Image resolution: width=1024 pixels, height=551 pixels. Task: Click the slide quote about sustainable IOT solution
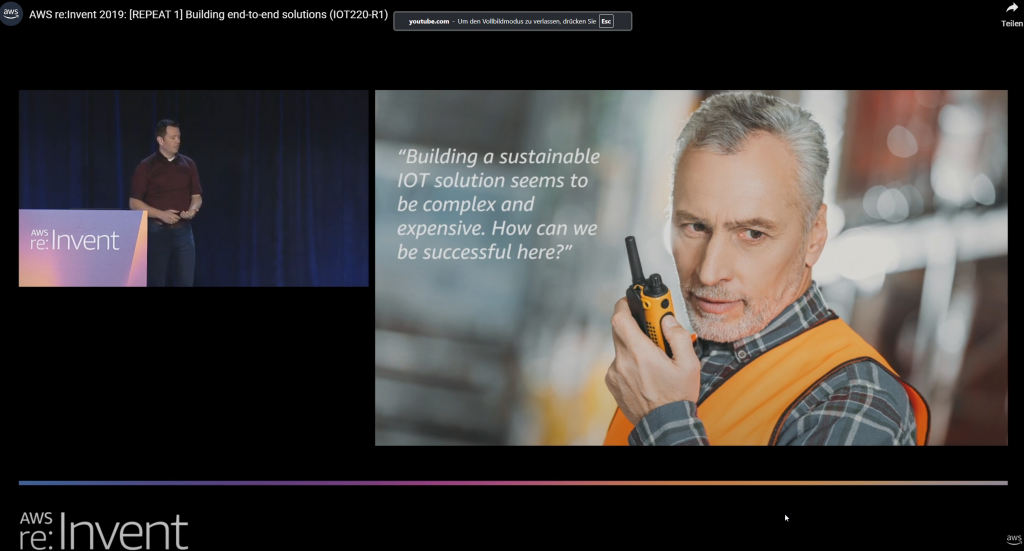(x=498, y=204)
